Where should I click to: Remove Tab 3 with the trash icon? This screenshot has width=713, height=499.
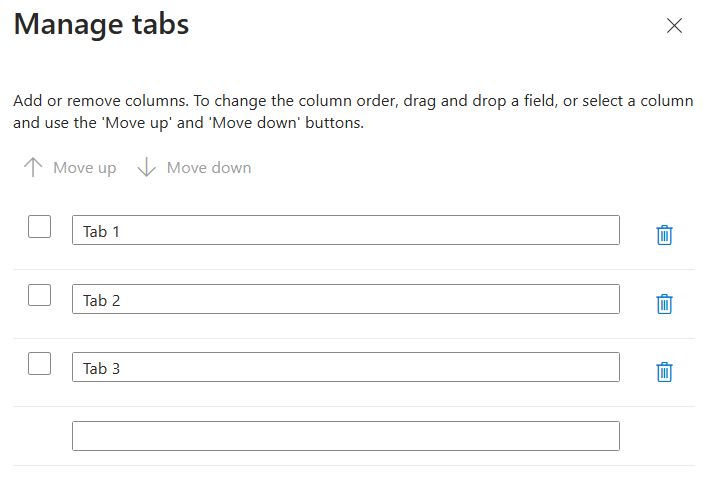tap(664, 372)
